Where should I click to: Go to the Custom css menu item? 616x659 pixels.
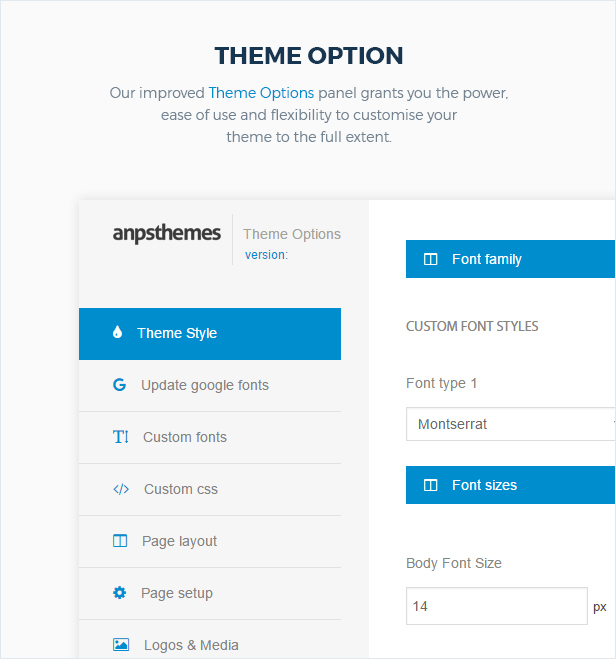[180, 489]
